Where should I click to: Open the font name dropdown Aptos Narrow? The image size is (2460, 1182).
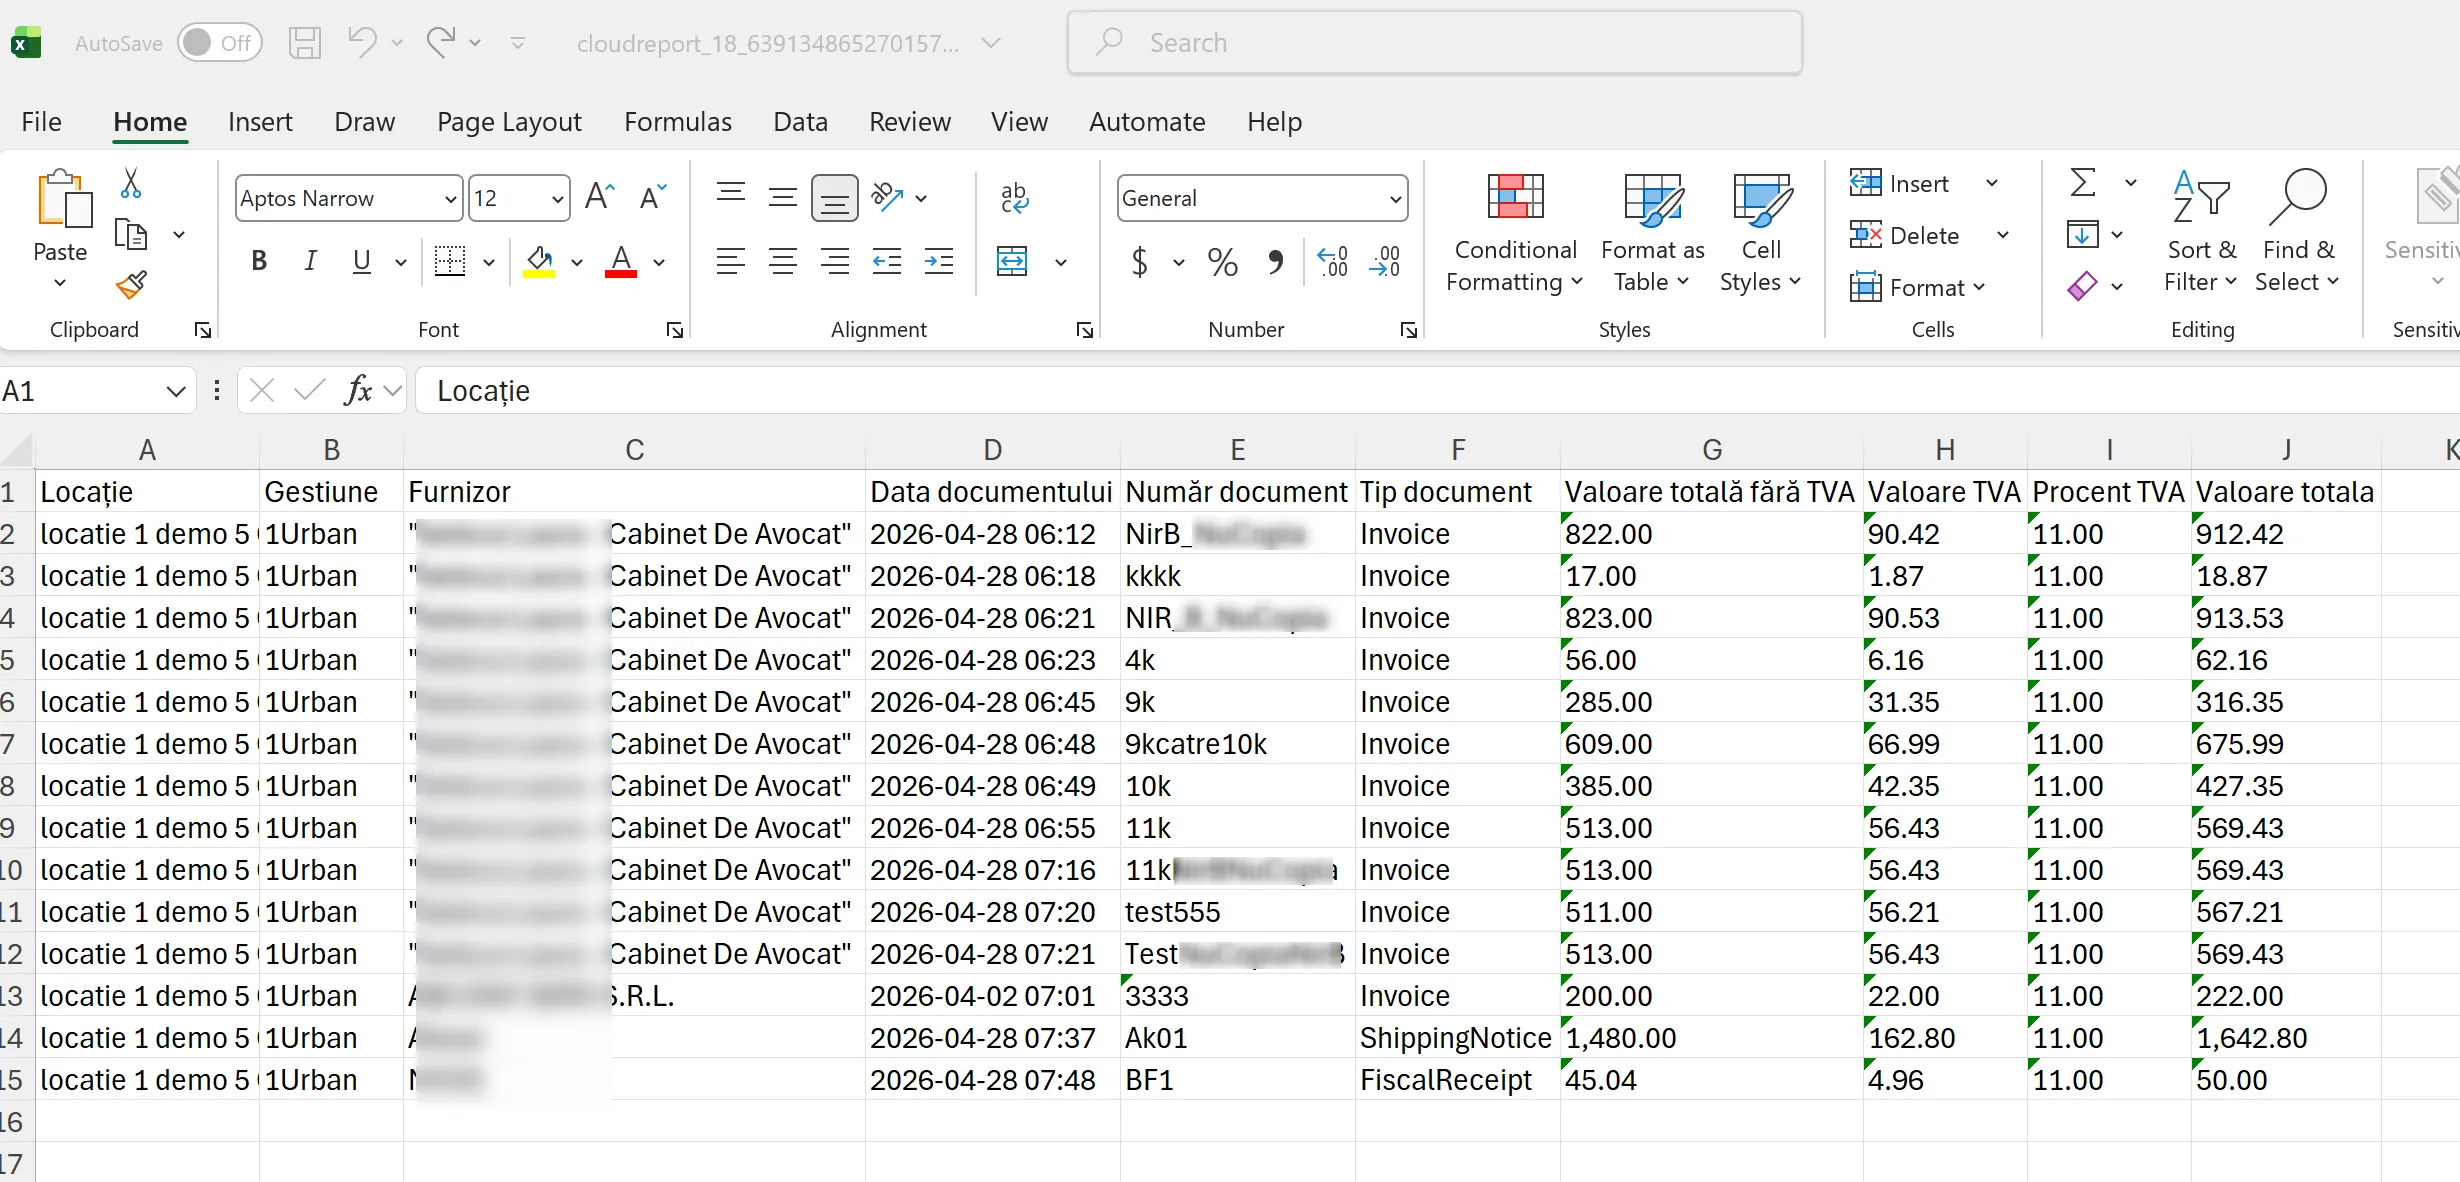451,199
